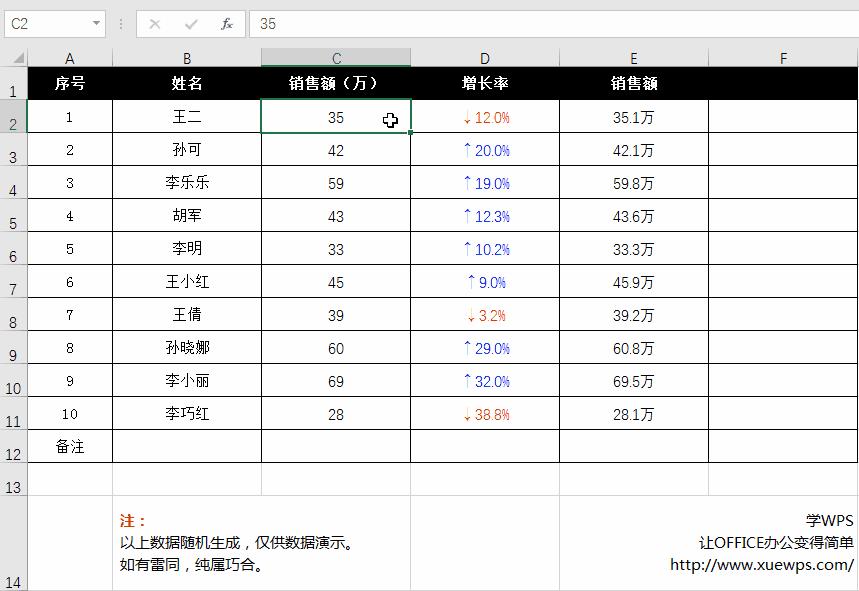Select the 销售额（万）header cell
Viewport: 859px width, 591px height.
coord(335,84)
